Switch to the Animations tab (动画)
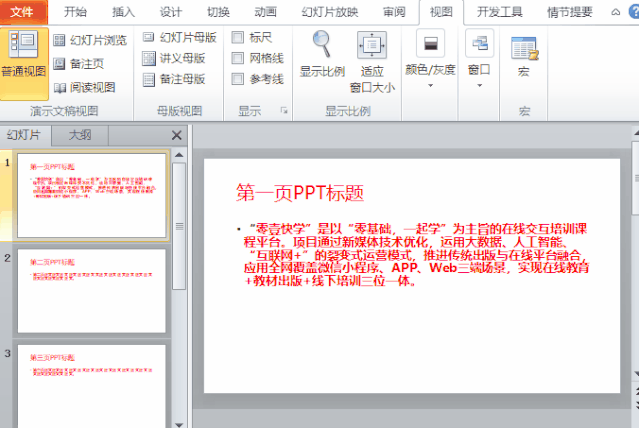The width and height of the screenshot is (639, 428). point(265,12)
